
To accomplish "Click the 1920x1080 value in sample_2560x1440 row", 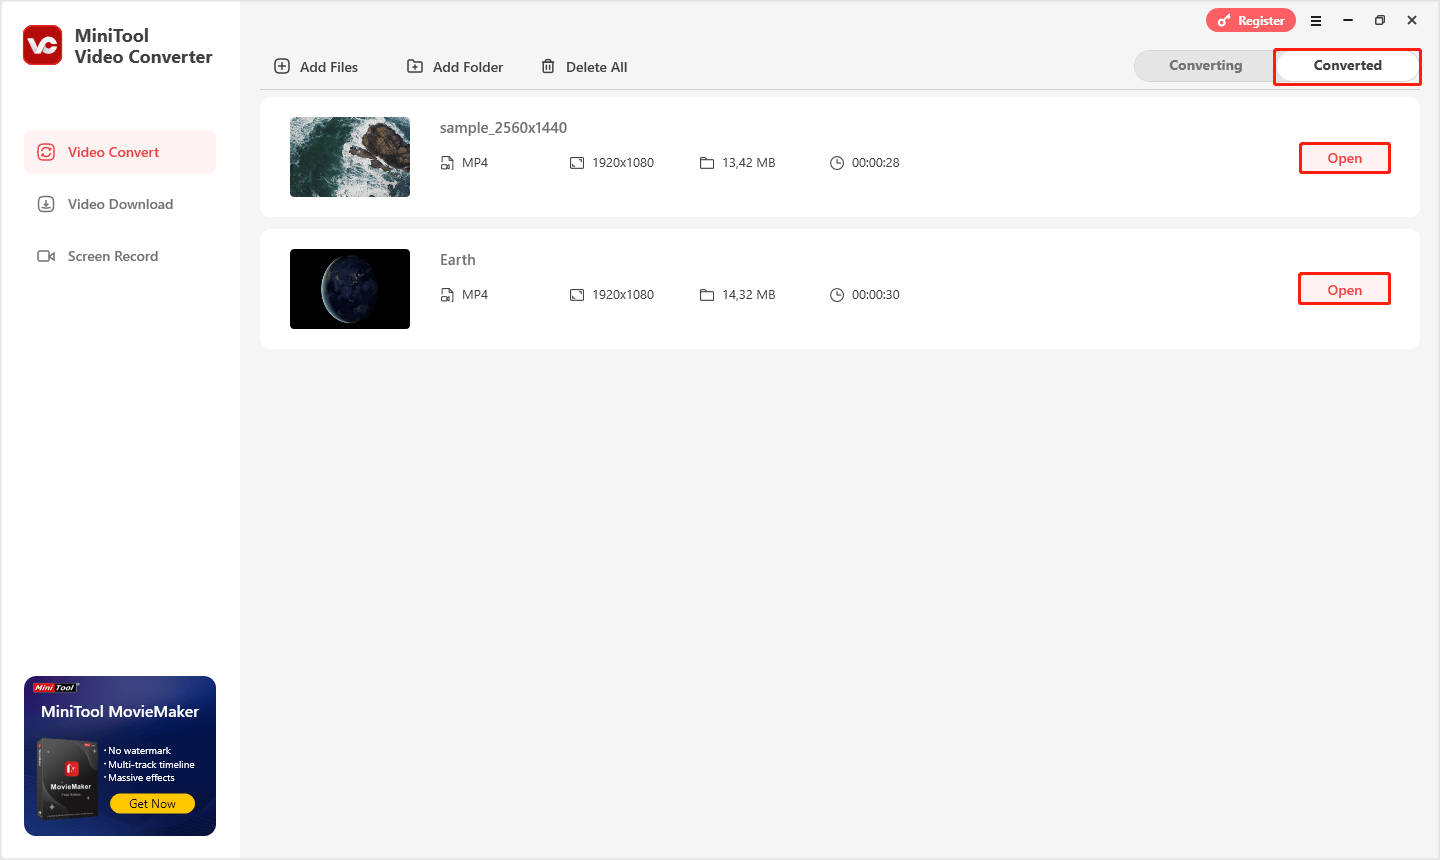I will click(623, 163).
